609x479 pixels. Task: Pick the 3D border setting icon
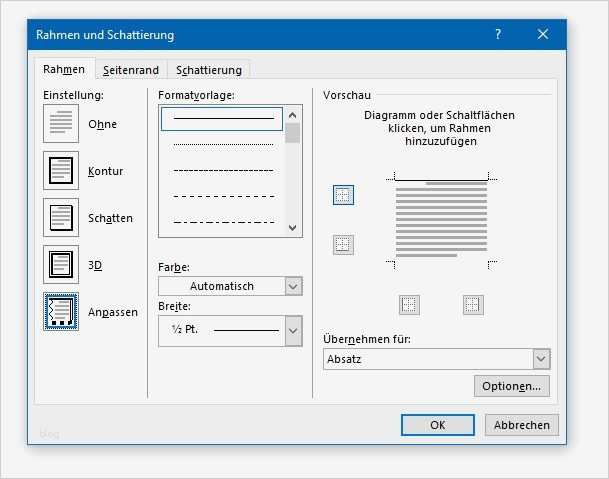pyautogui.click(x=61, y=265)
